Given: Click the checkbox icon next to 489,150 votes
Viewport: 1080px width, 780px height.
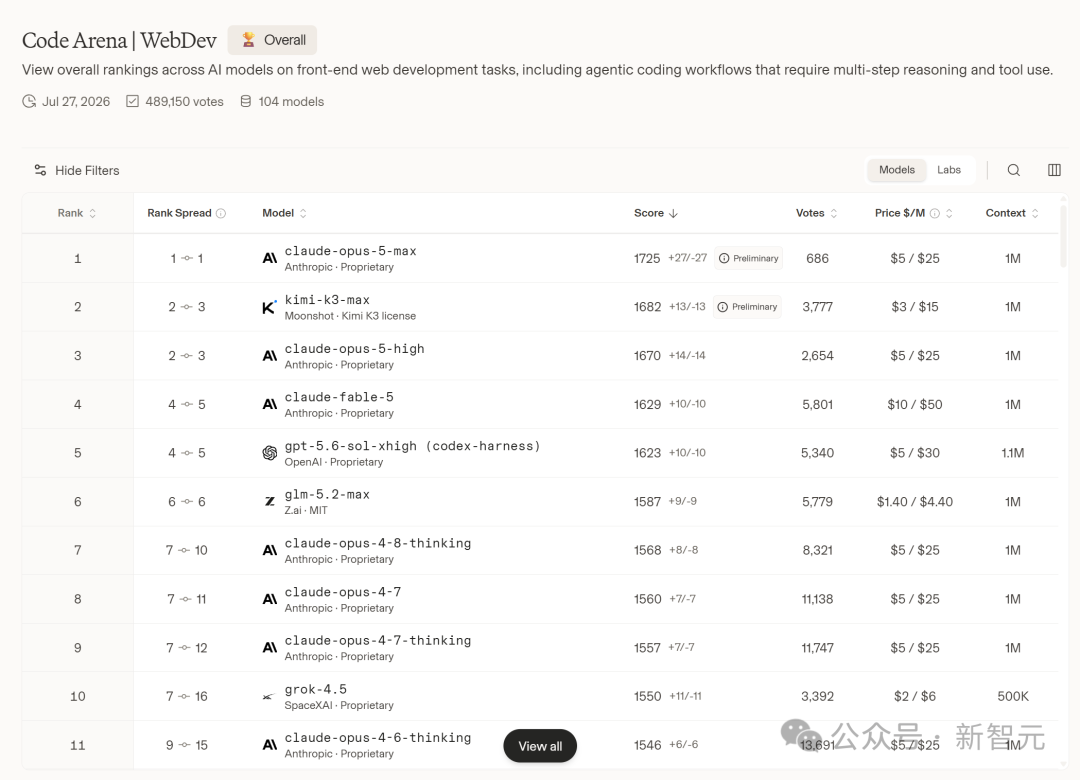Looking at the screenshot, I should coord(133,101).
